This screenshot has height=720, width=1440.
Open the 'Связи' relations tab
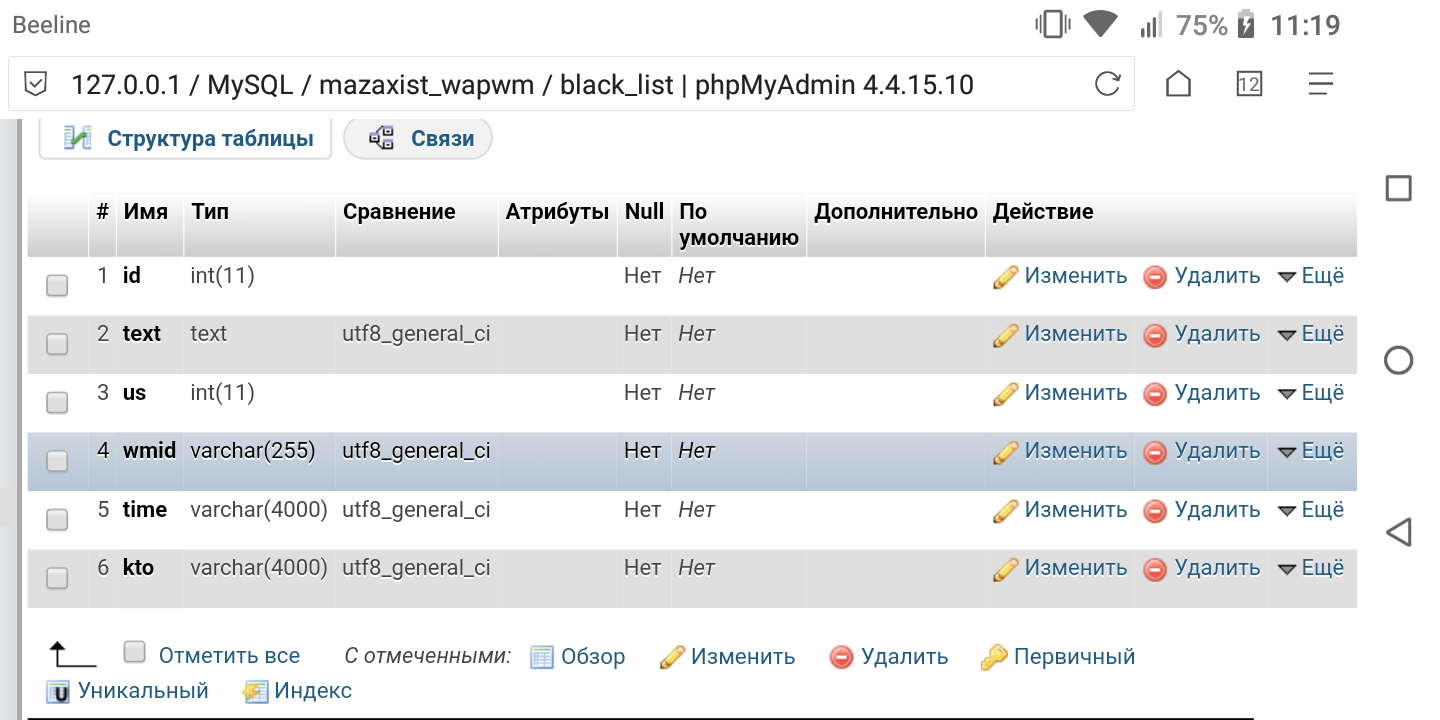[x=418, y=138]
